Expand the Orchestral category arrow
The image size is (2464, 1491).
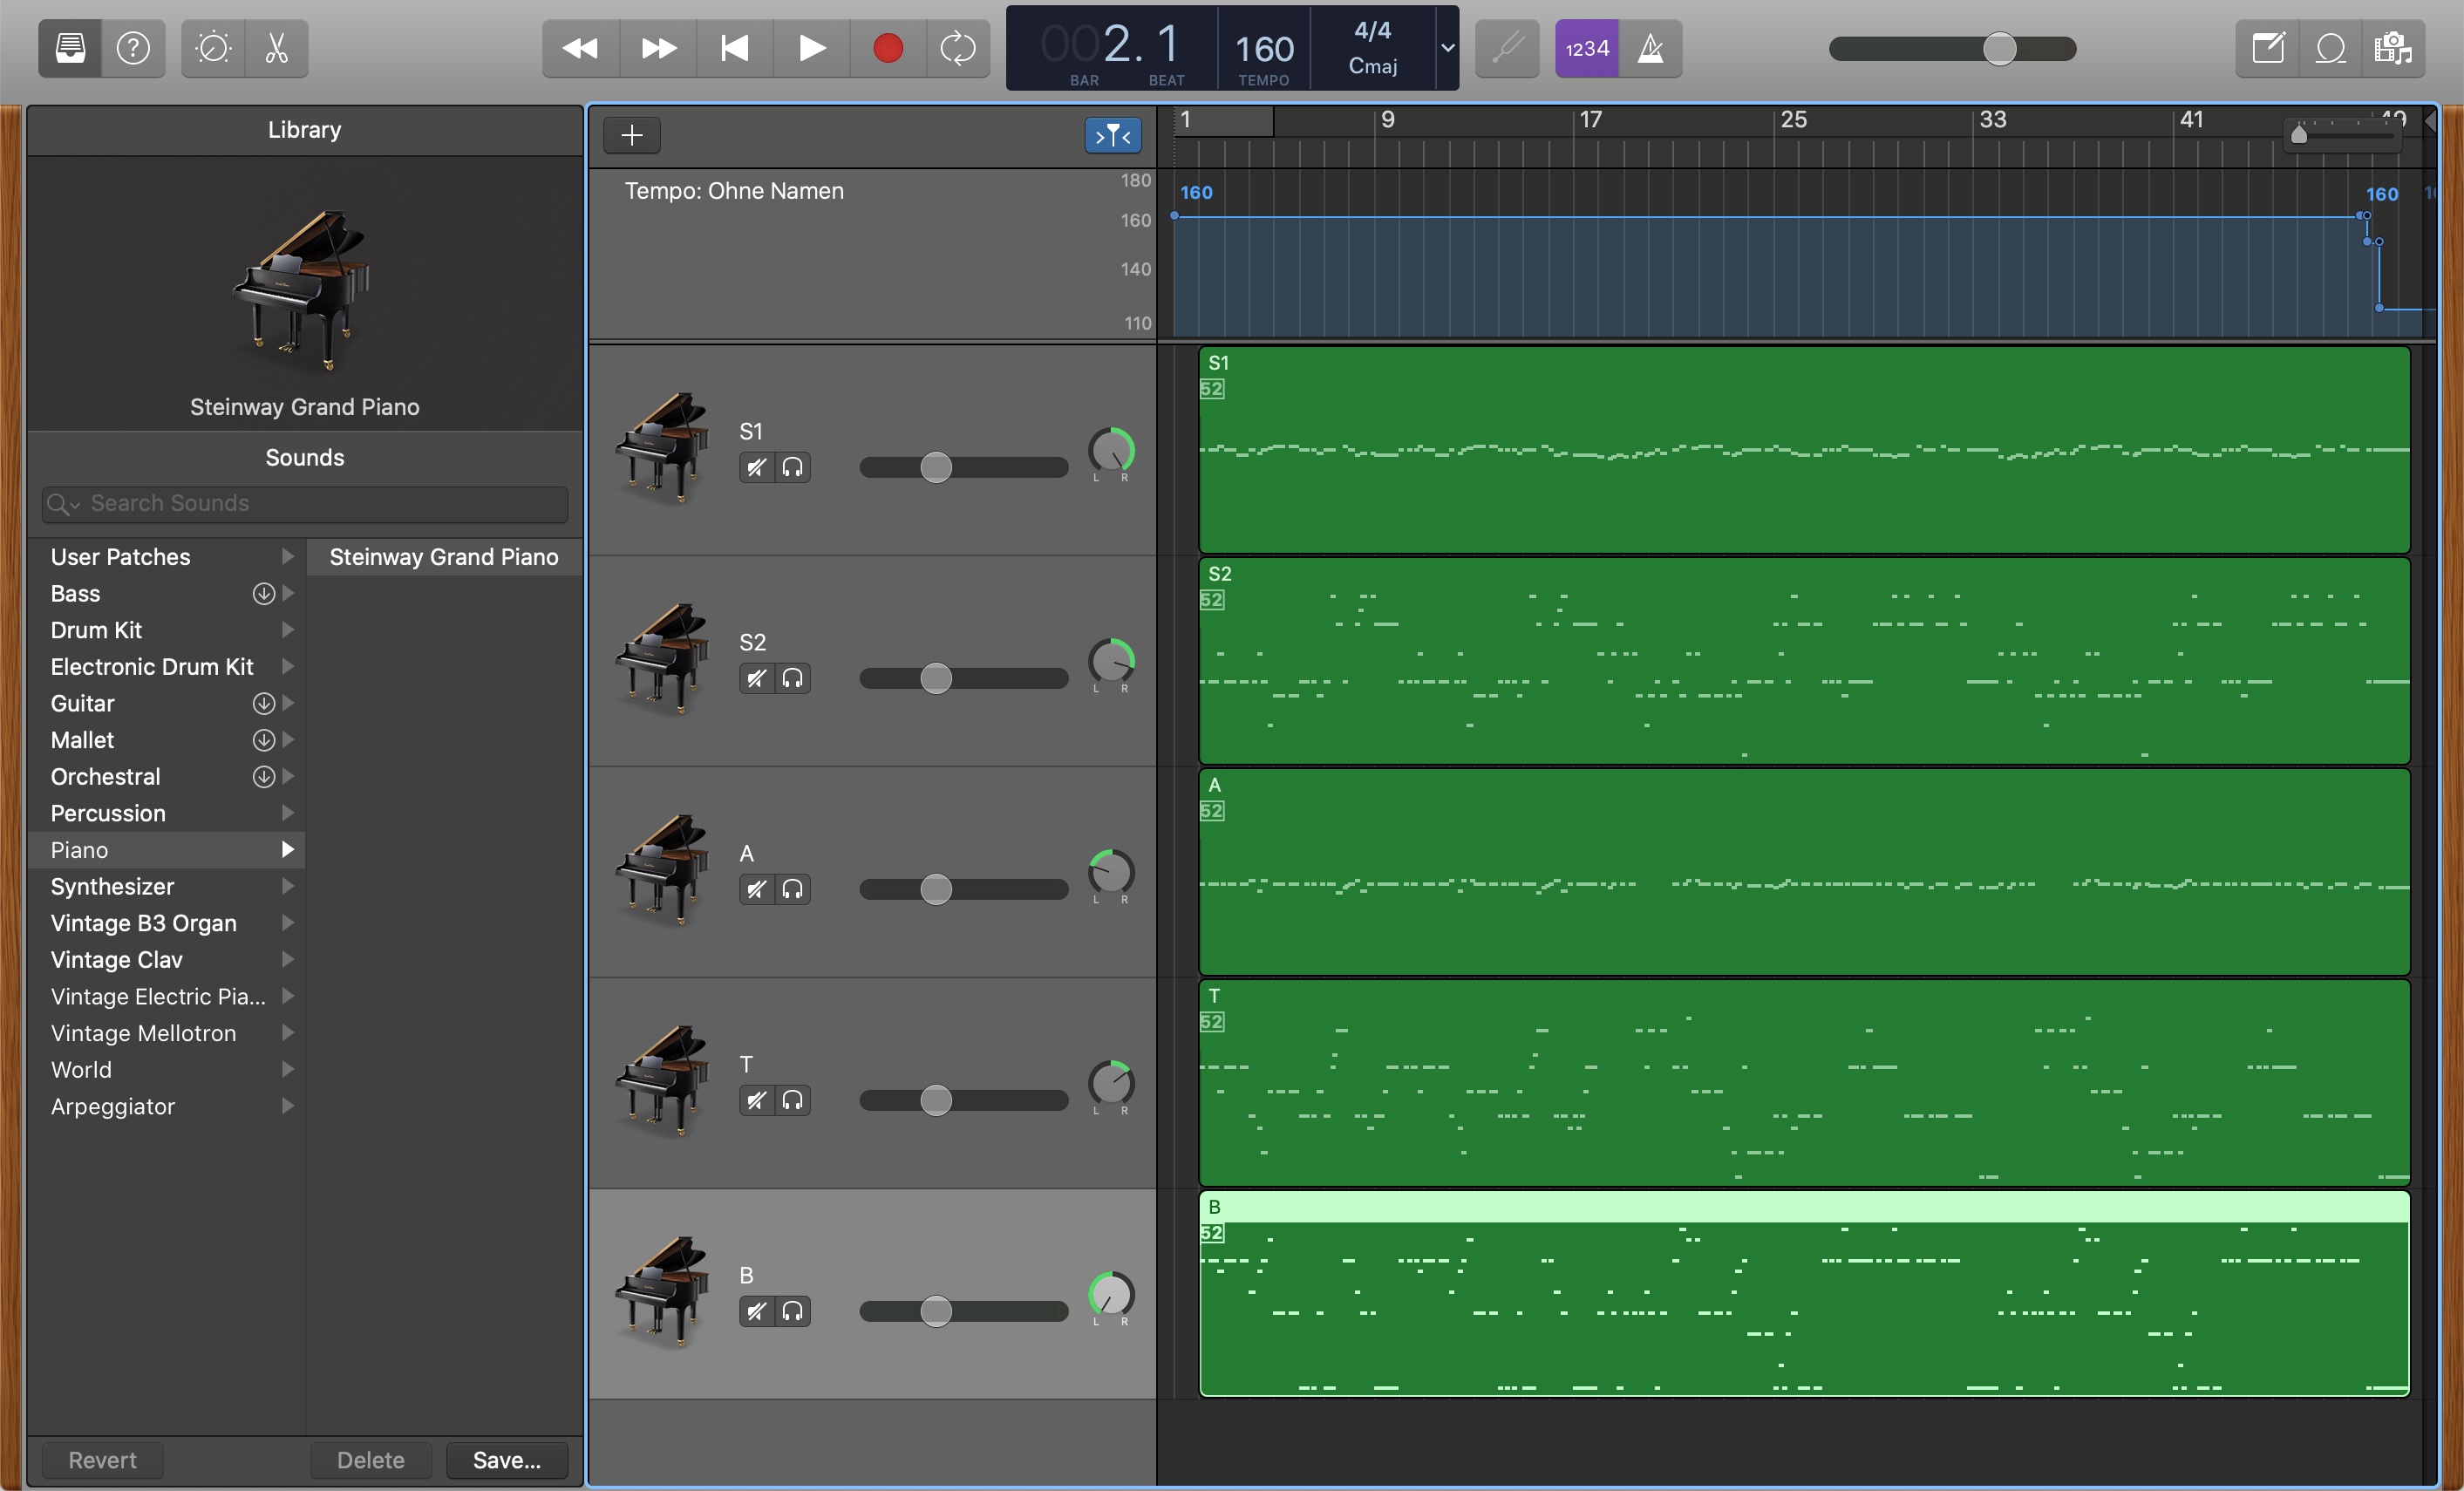288,776
